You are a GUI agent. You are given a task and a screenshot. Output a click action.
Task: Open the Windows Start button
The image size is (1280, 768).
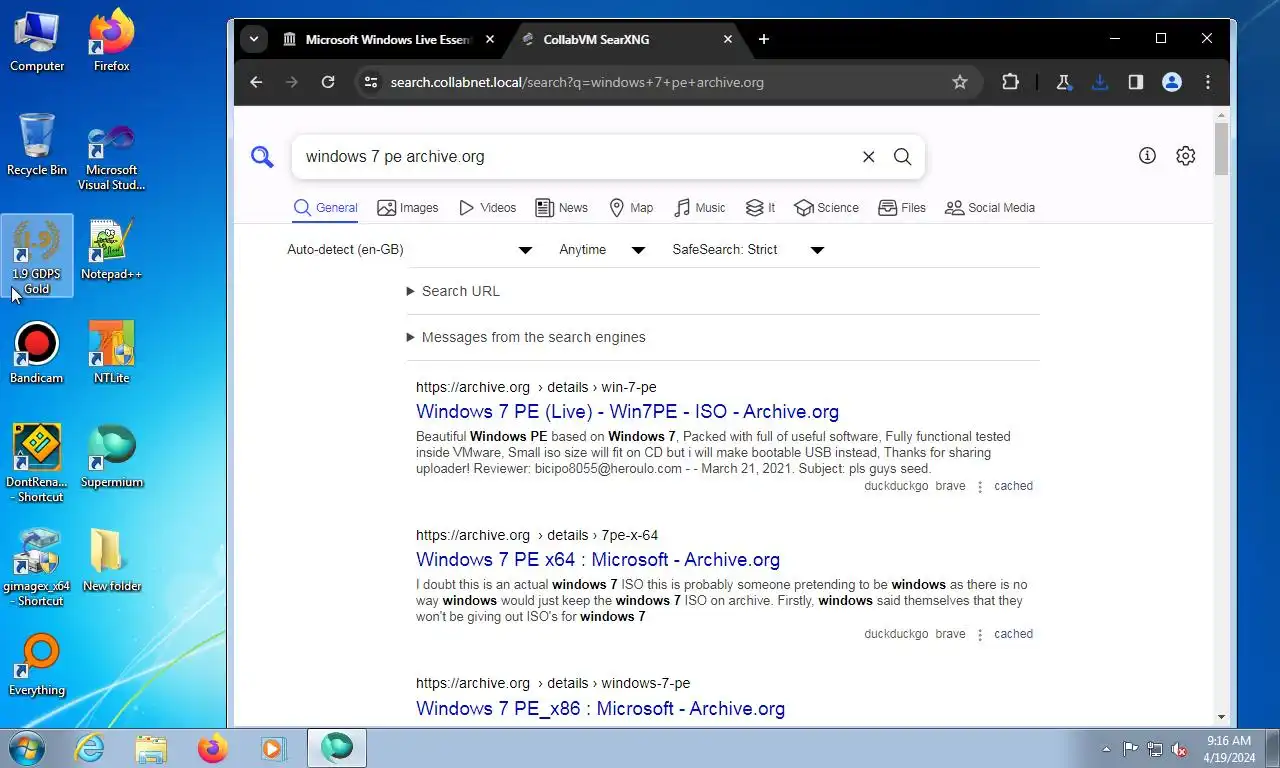click(26, 748)
